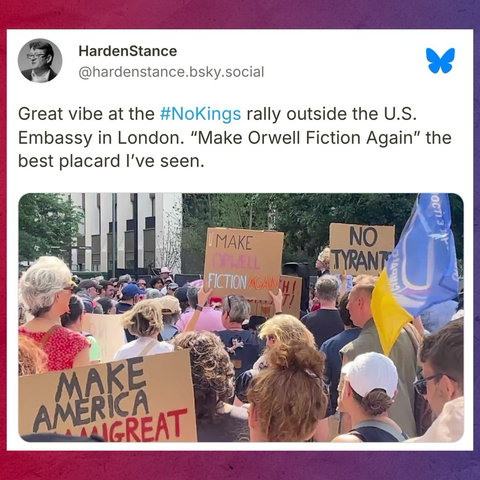480x480 pixels.
Task: Click the partially hidden orange sign behind the Orwell placard
Action: (x=291, y=296)
